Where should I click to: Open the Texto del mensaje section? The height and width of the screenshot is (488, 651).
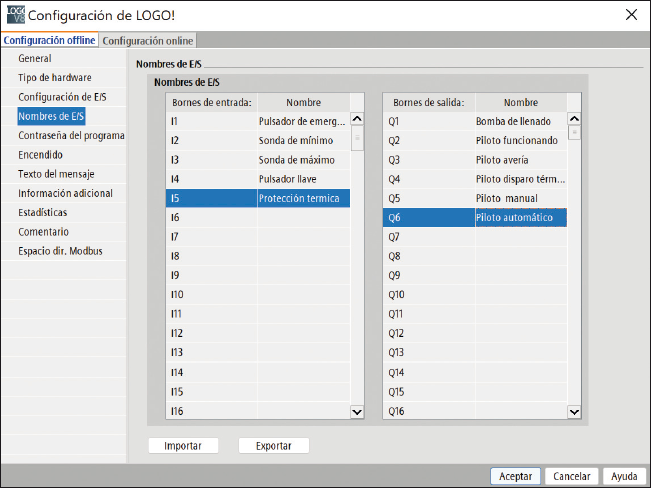[x=56, y=174]
